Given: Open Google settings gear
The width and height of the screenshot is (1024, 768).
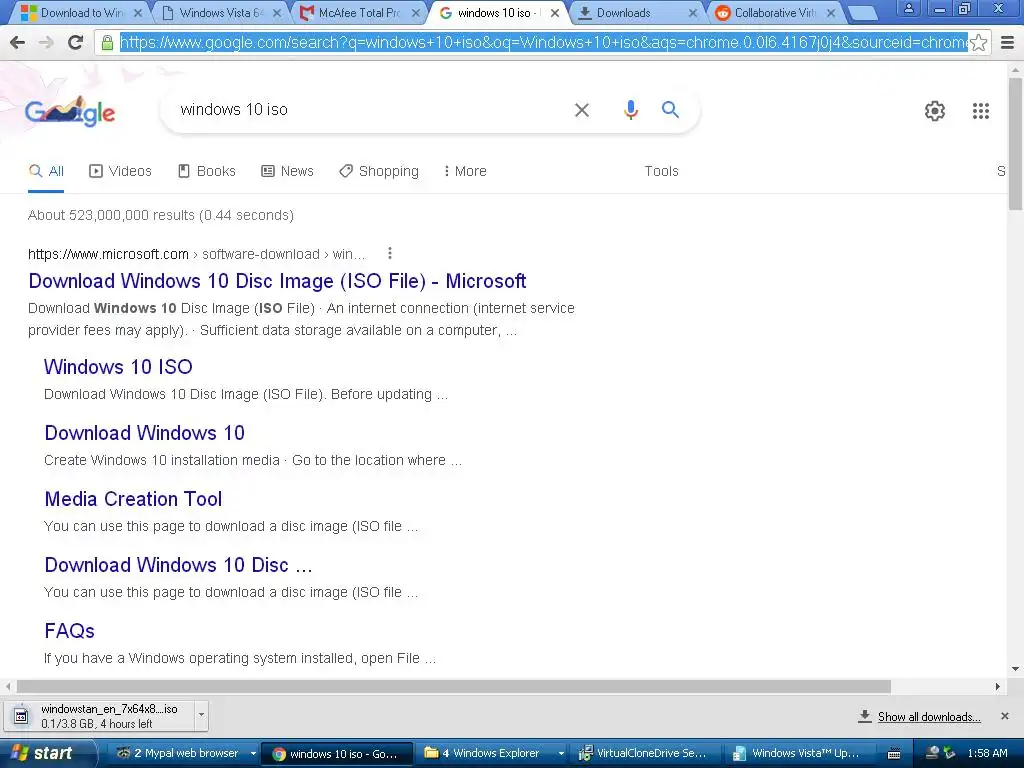Looking at the screenshot, I should [x=935, y=111].
